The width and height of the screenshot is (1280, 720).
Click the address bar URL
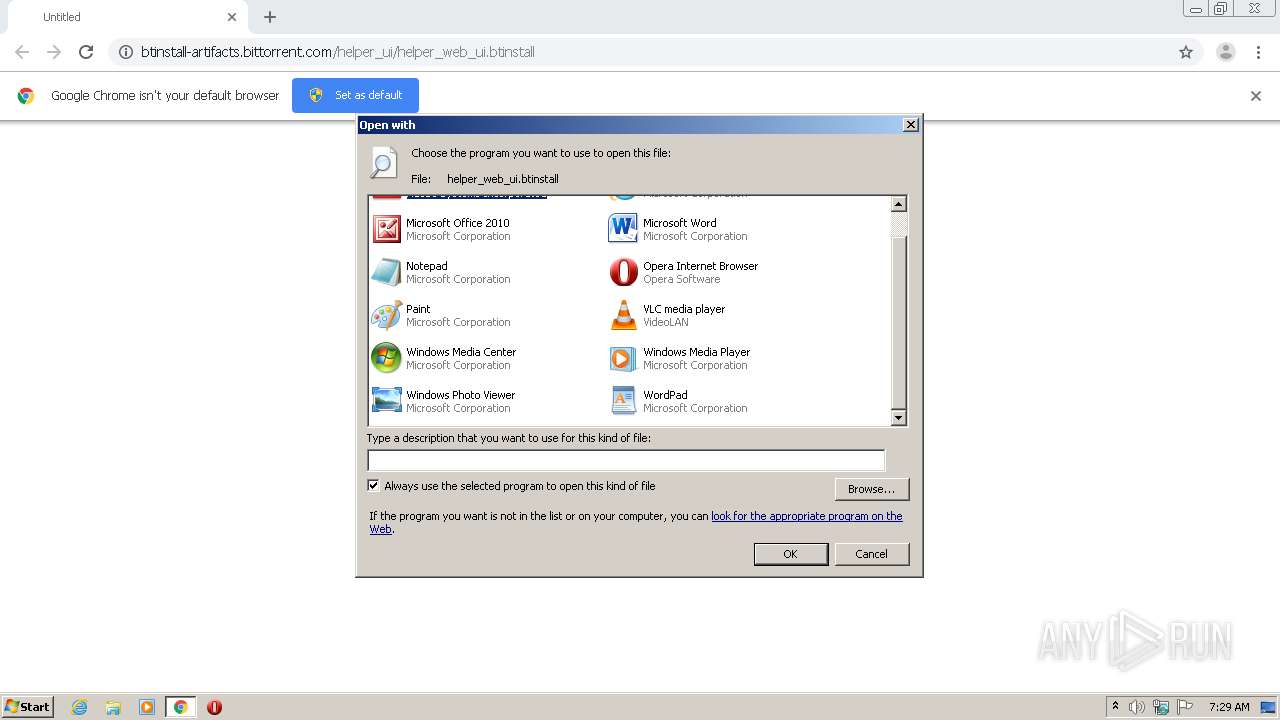point(338,52)
